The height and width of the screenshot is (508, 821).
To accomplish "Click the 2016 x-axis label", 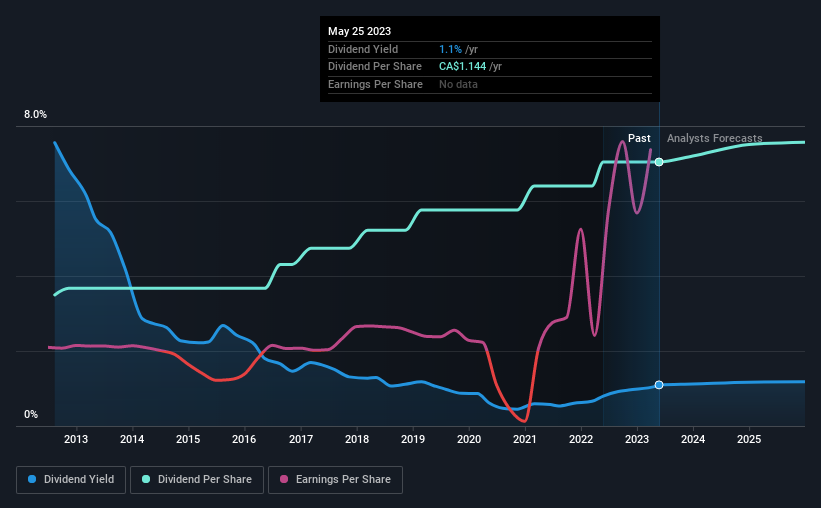I will click(x=244, y=439).
